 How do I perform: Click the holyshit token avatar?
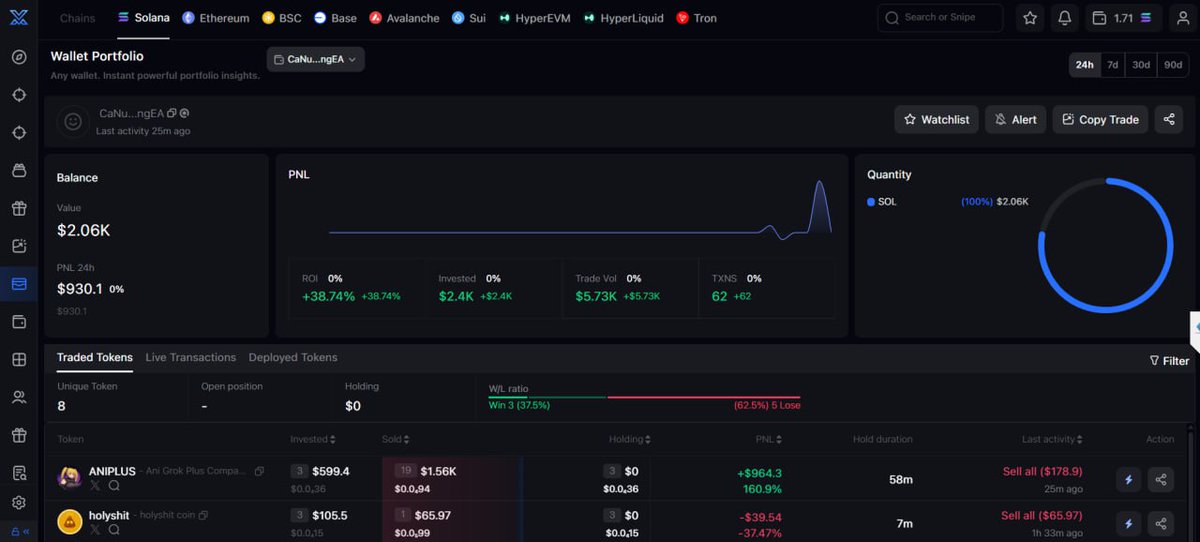pos(69,522)
